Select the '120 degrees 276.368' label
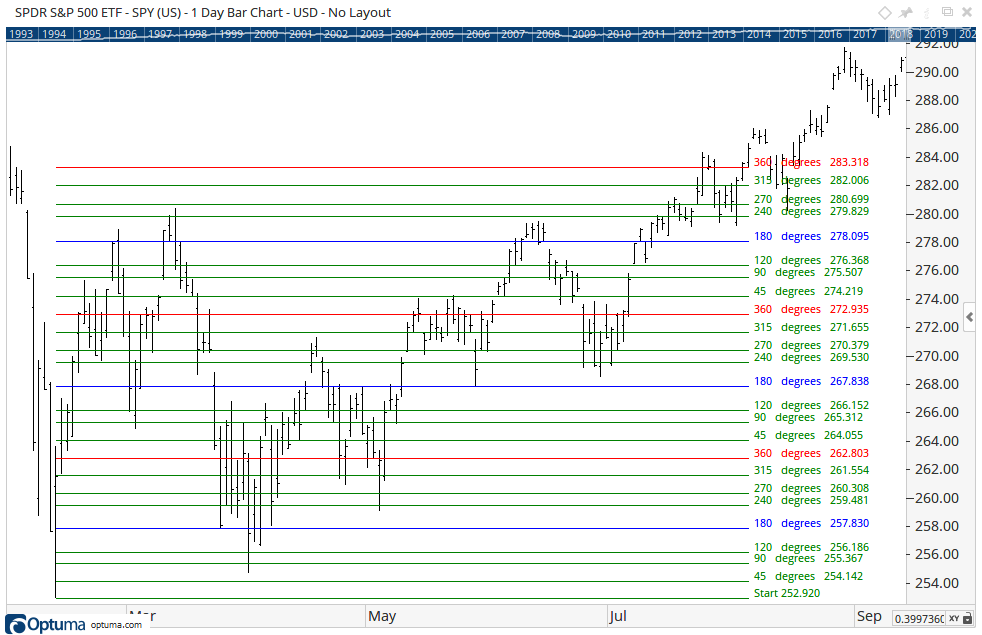982x635 pixels. pos(811,260)
